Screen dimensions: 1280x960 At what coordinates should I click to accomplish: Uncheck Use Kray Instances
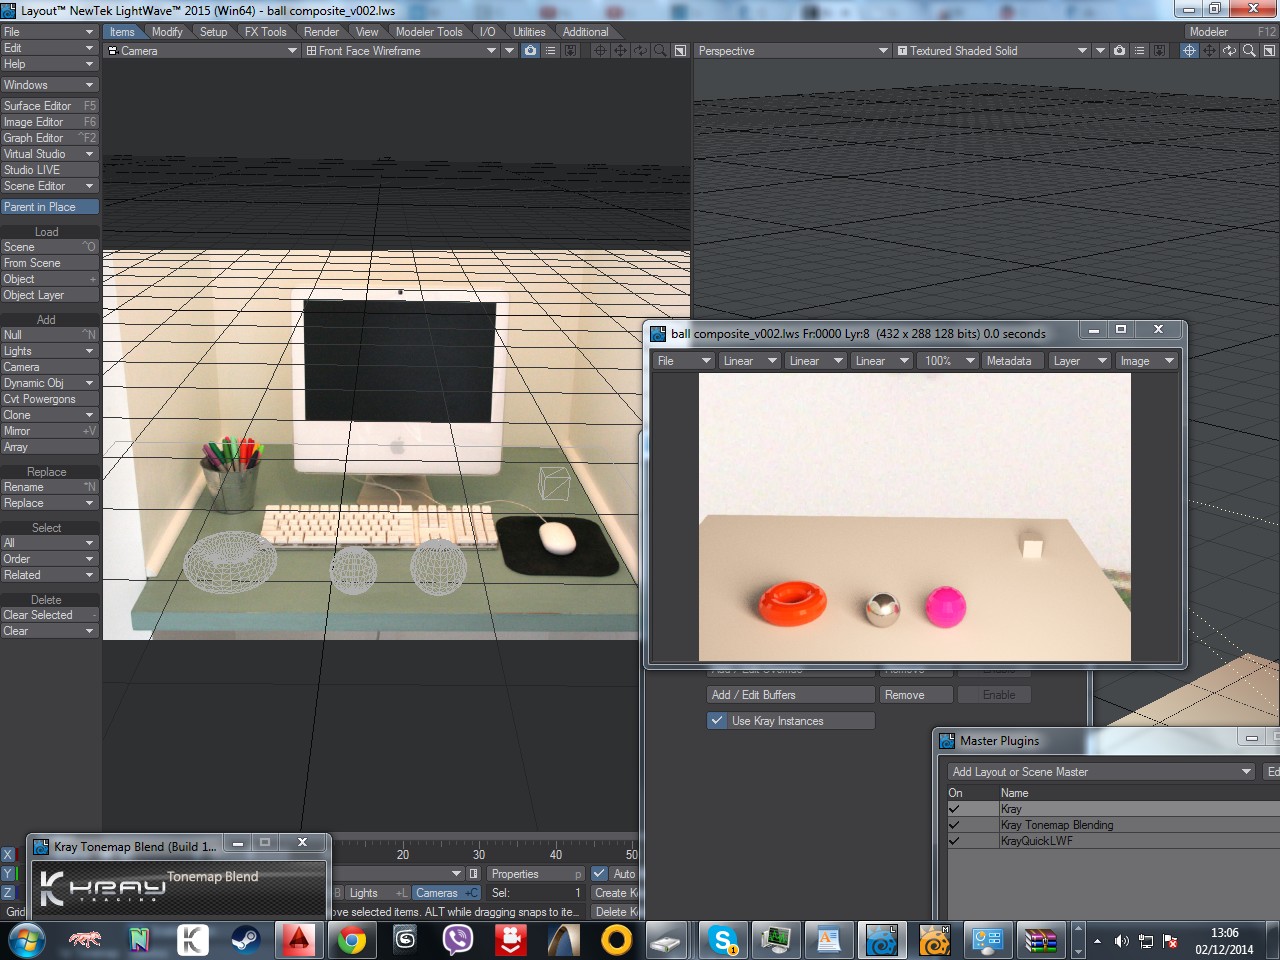point(717,721)
